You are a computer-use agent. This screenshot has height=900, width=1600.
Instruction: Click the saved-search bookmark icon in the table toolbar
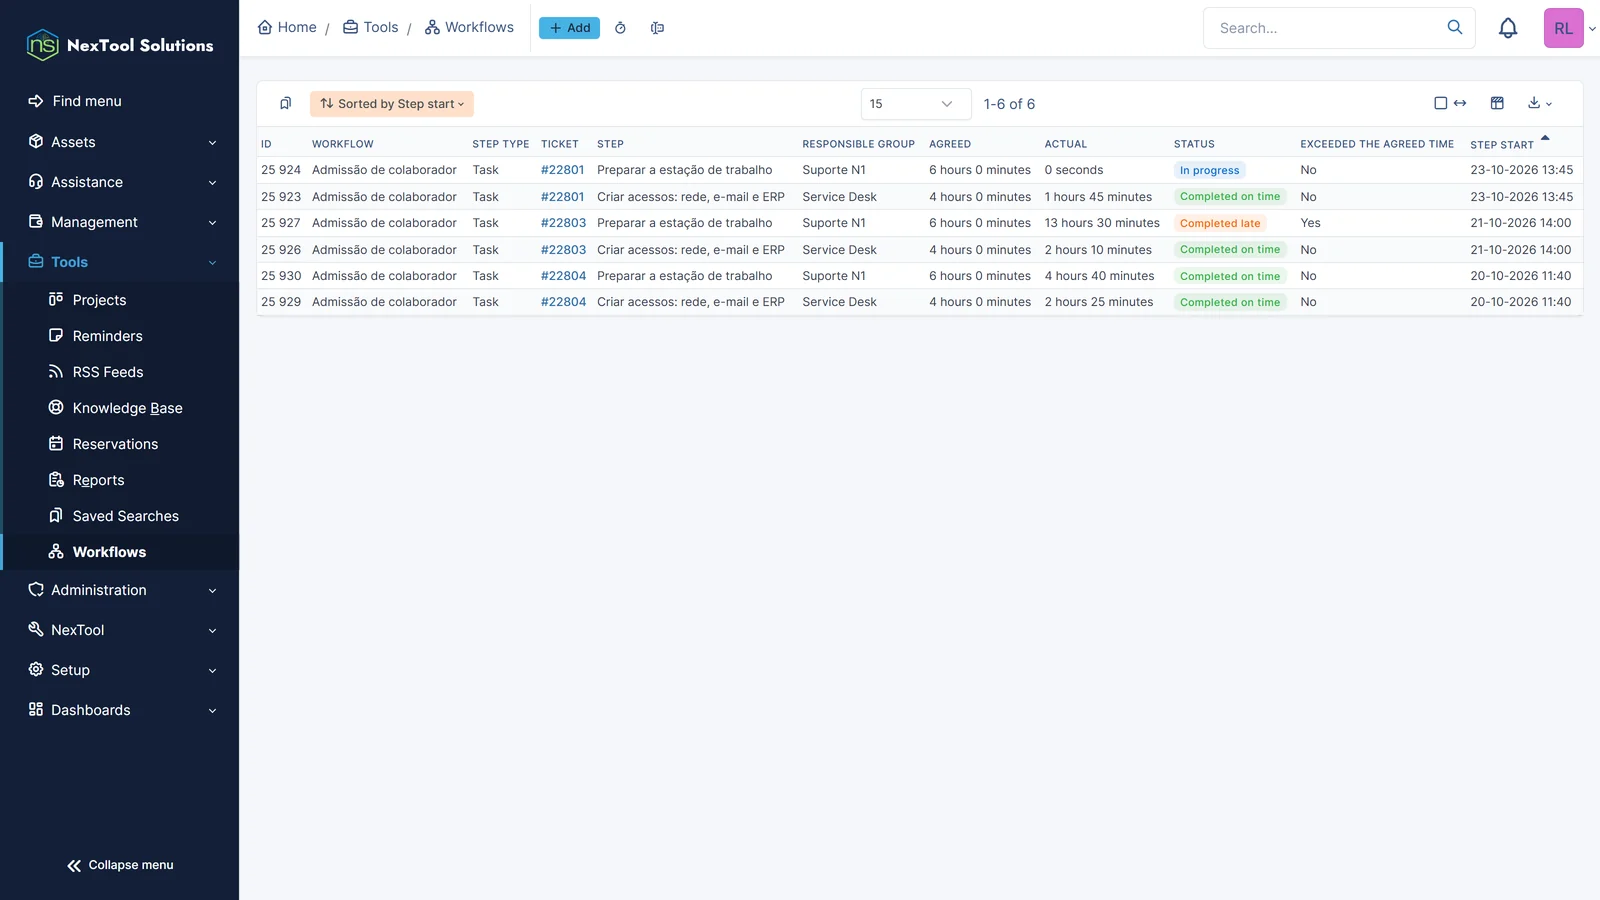pos(285,103)
